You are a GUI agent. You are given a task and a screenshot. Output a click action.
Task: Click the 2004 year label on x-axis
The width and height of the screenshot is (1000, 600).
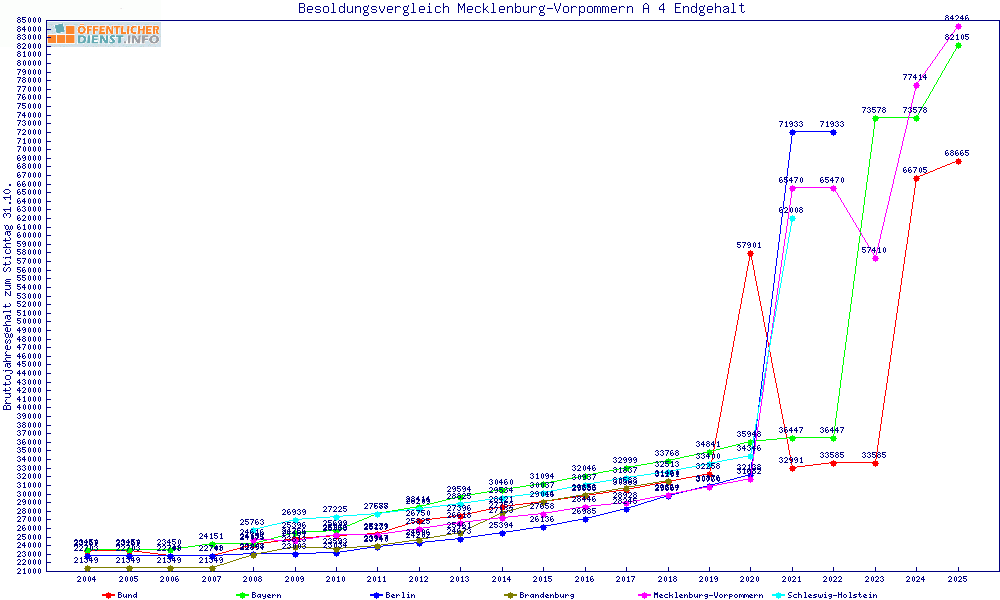point(87,579)
